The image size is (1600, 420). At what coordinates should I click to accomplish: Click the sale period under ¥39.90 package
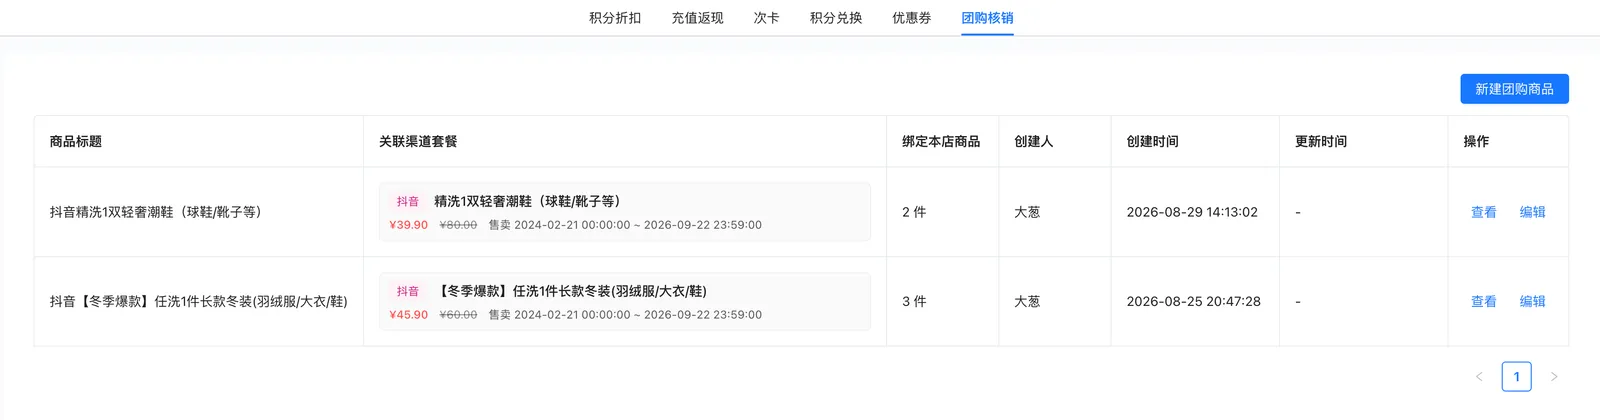625,225
